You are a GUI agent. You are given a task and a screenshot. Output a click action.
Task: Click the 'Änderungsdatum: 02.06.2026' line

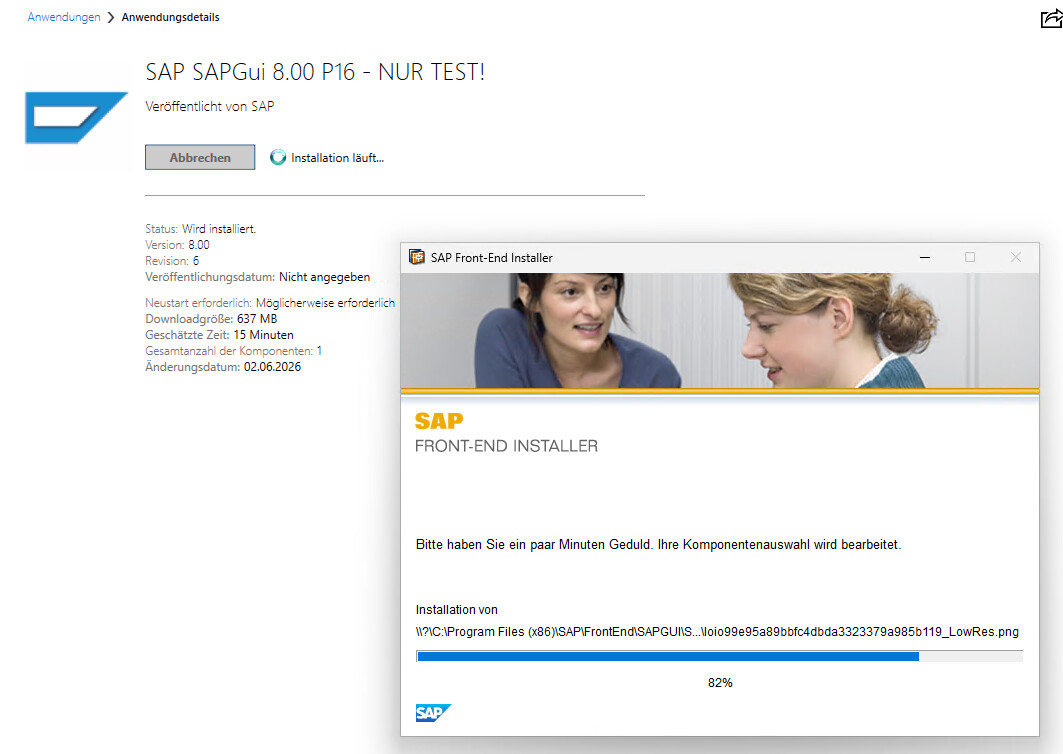(223, 367)
